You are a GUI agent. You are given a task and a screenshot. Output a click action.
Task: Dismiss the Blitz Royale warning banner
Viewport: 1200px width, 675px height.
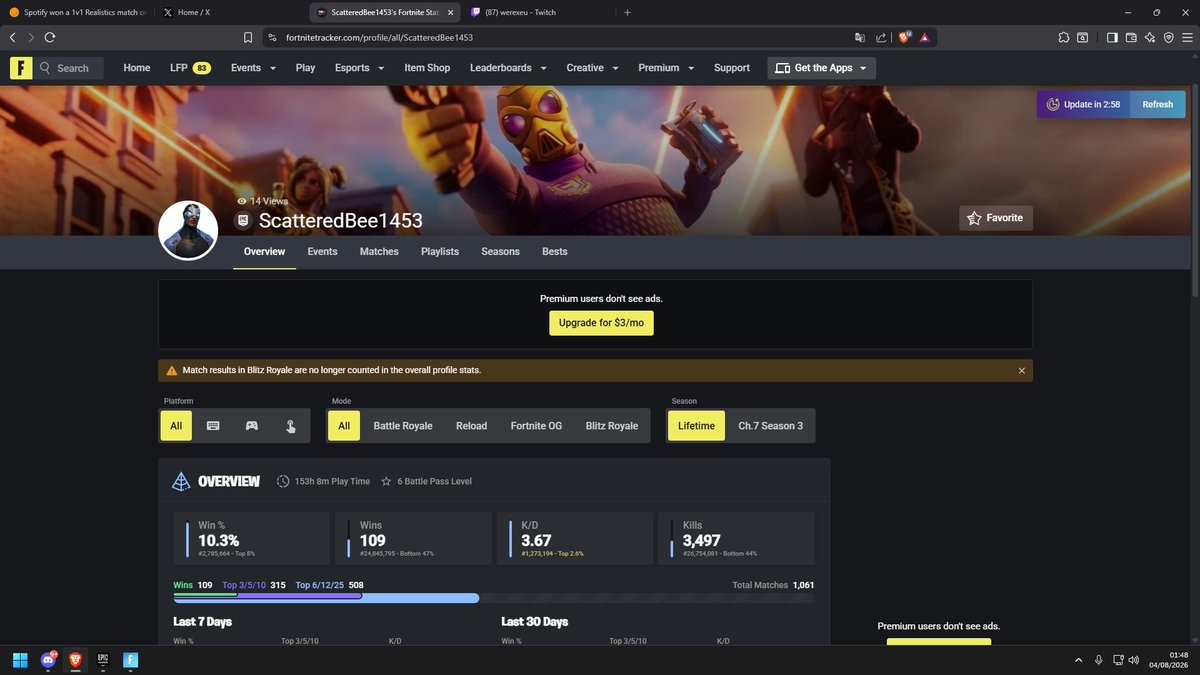[x=1021, y=370]
